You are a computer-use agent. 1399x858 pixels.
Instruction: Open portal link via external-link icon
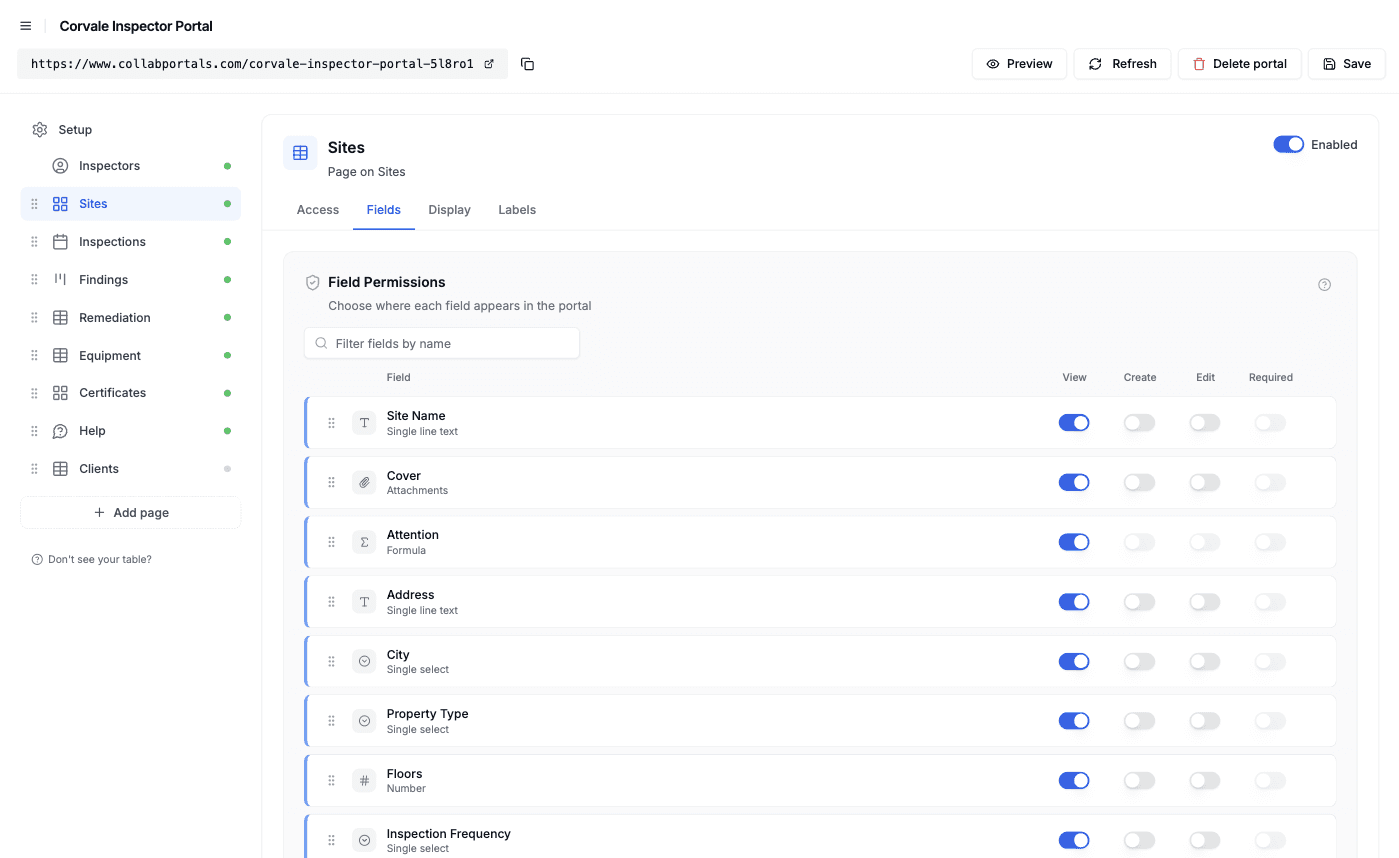click(x=489, y=64)
